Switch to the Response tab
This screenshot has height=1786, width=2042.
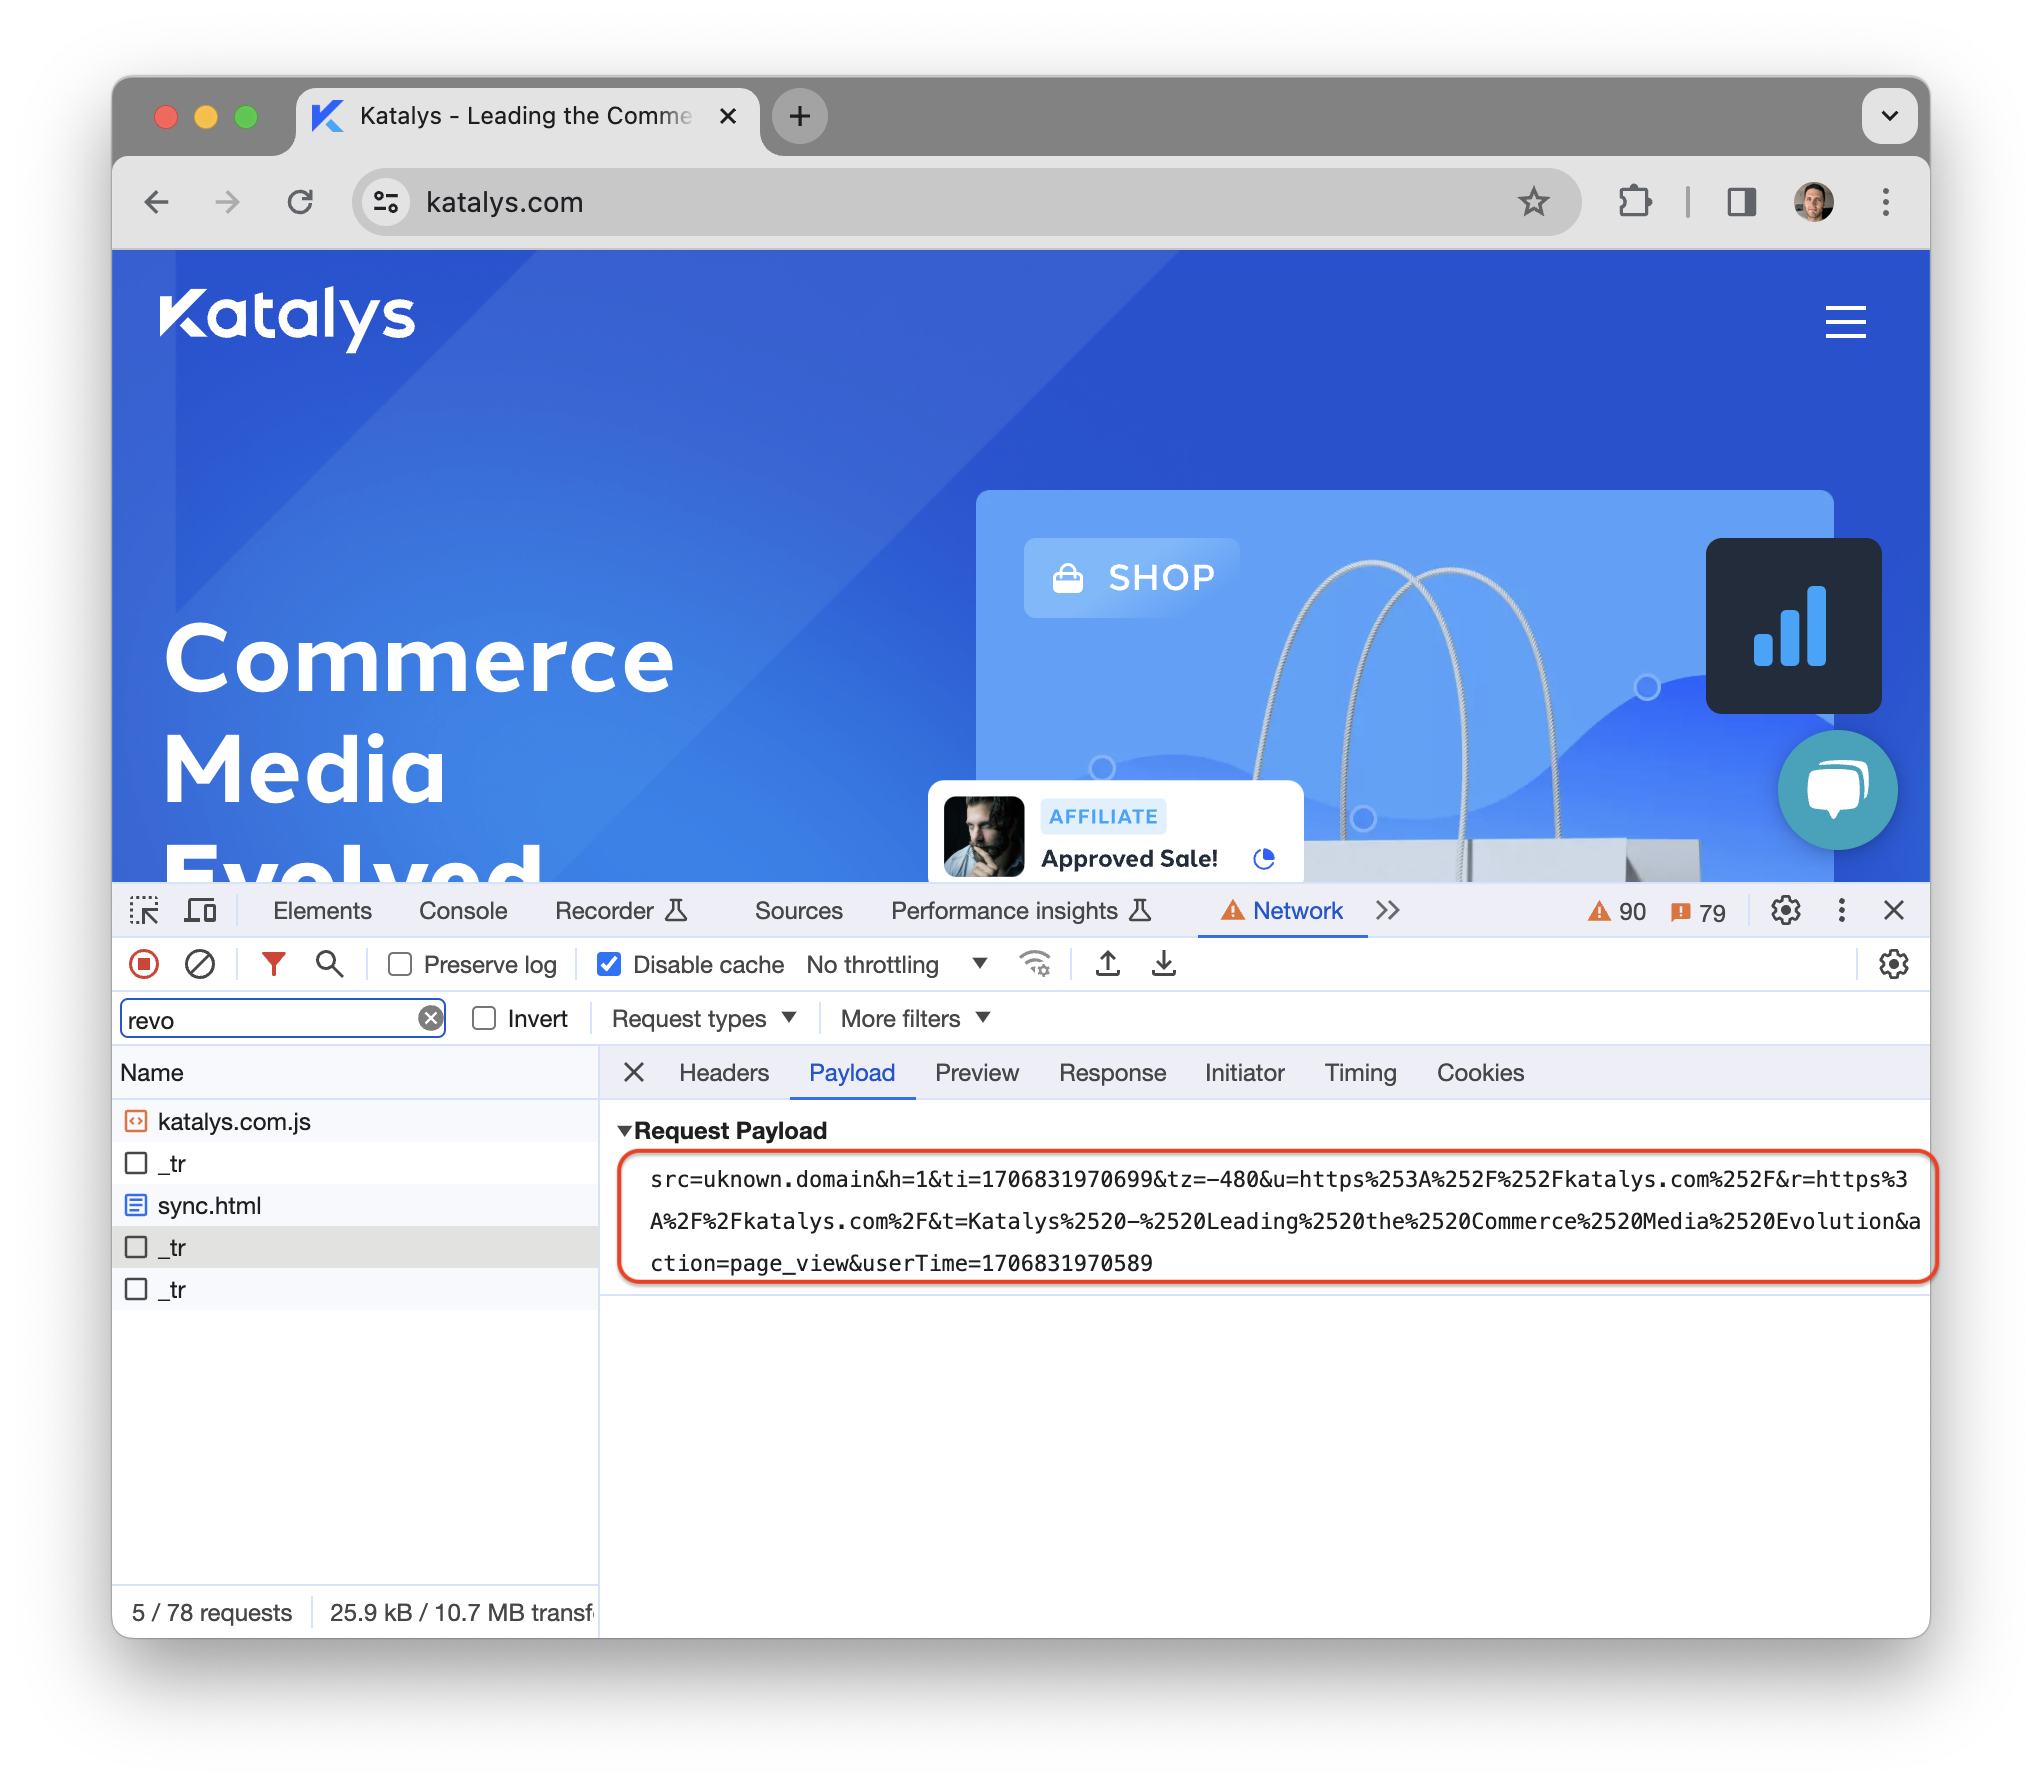[1112, 1072]
